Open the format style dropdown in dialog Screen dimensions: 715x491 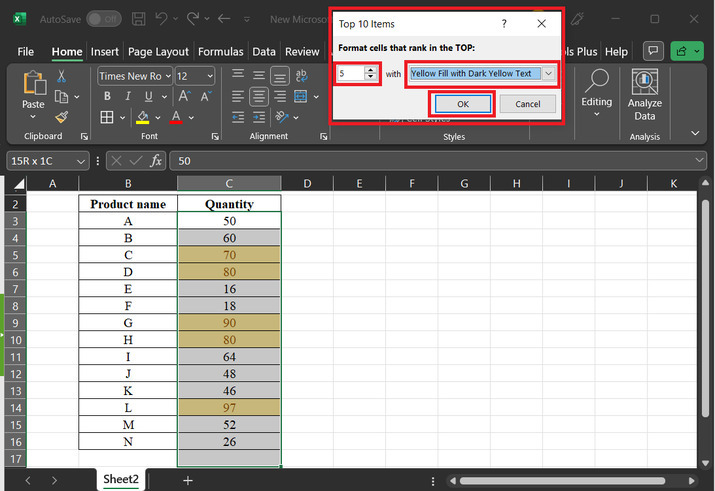click(x=548, y=73)
